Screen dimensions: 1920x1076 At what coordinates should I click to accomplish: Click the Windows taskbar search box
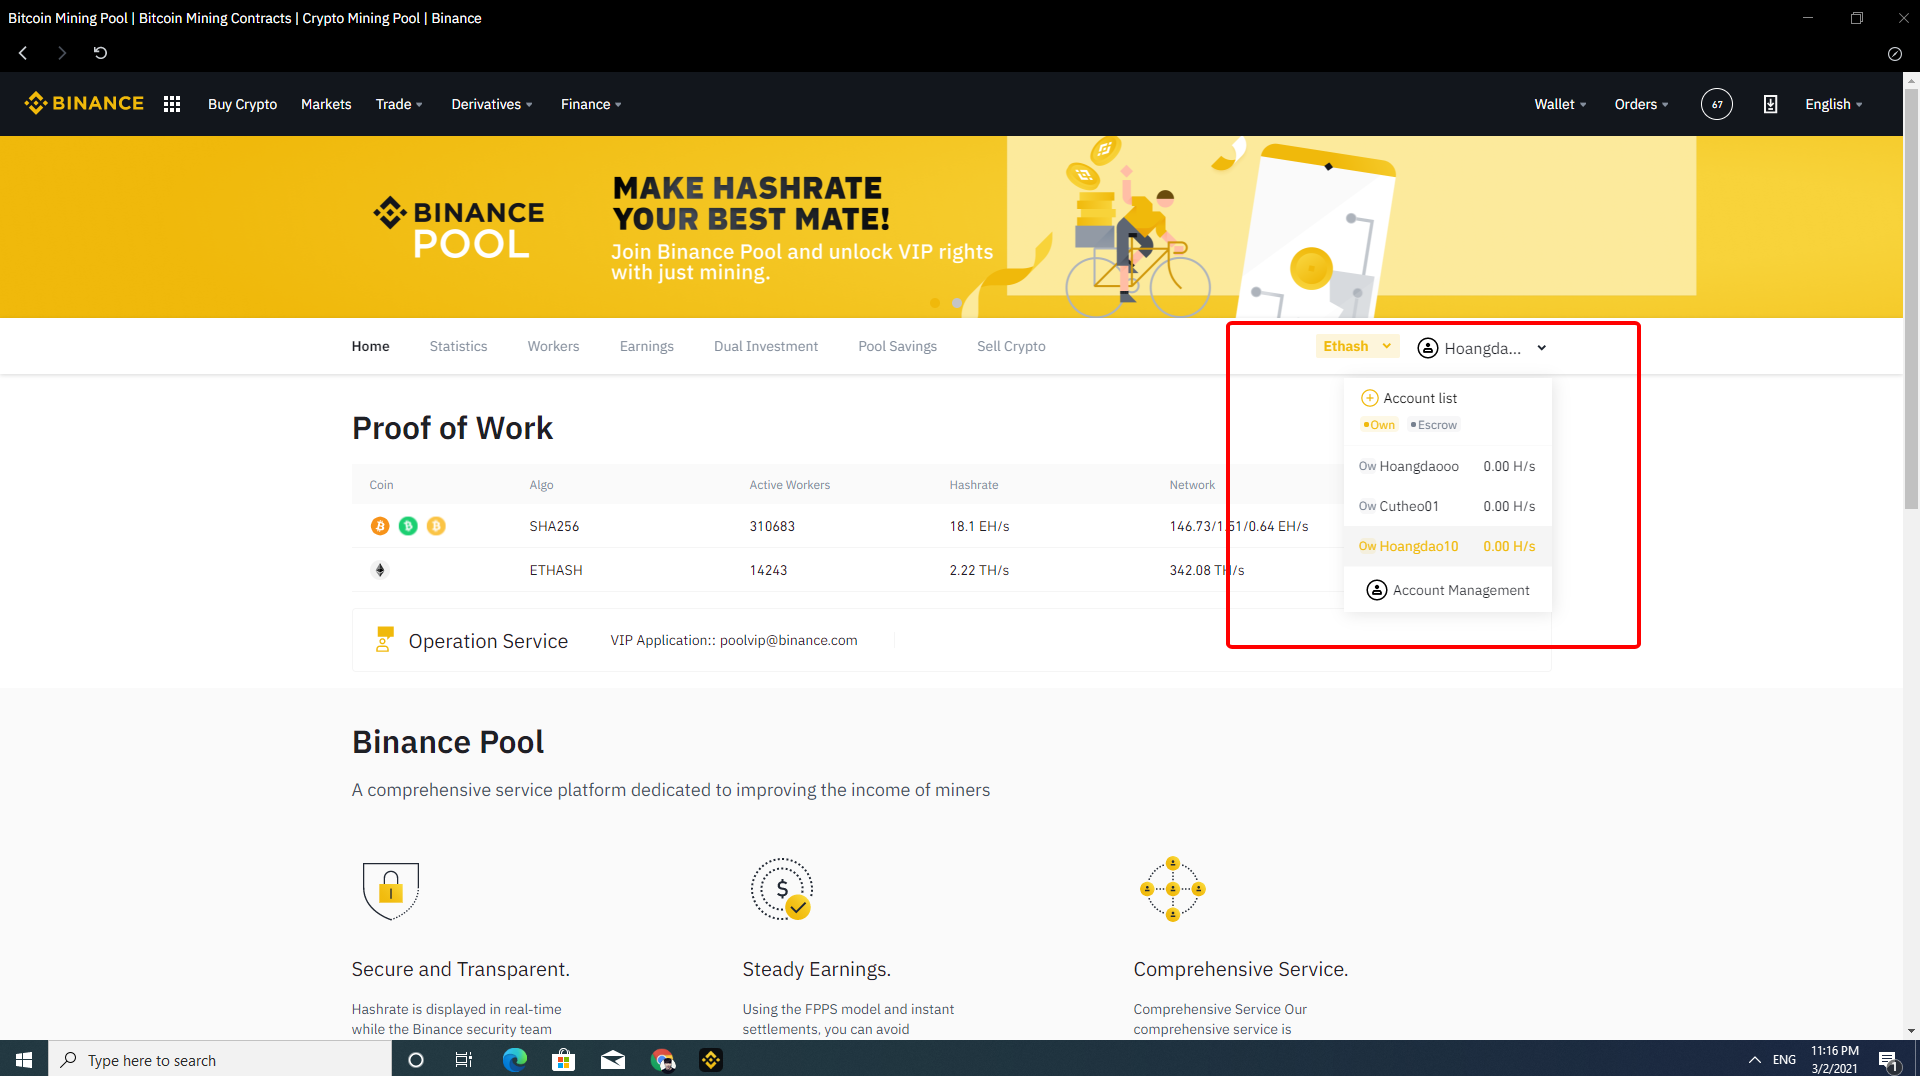[x=220, y=1060]
